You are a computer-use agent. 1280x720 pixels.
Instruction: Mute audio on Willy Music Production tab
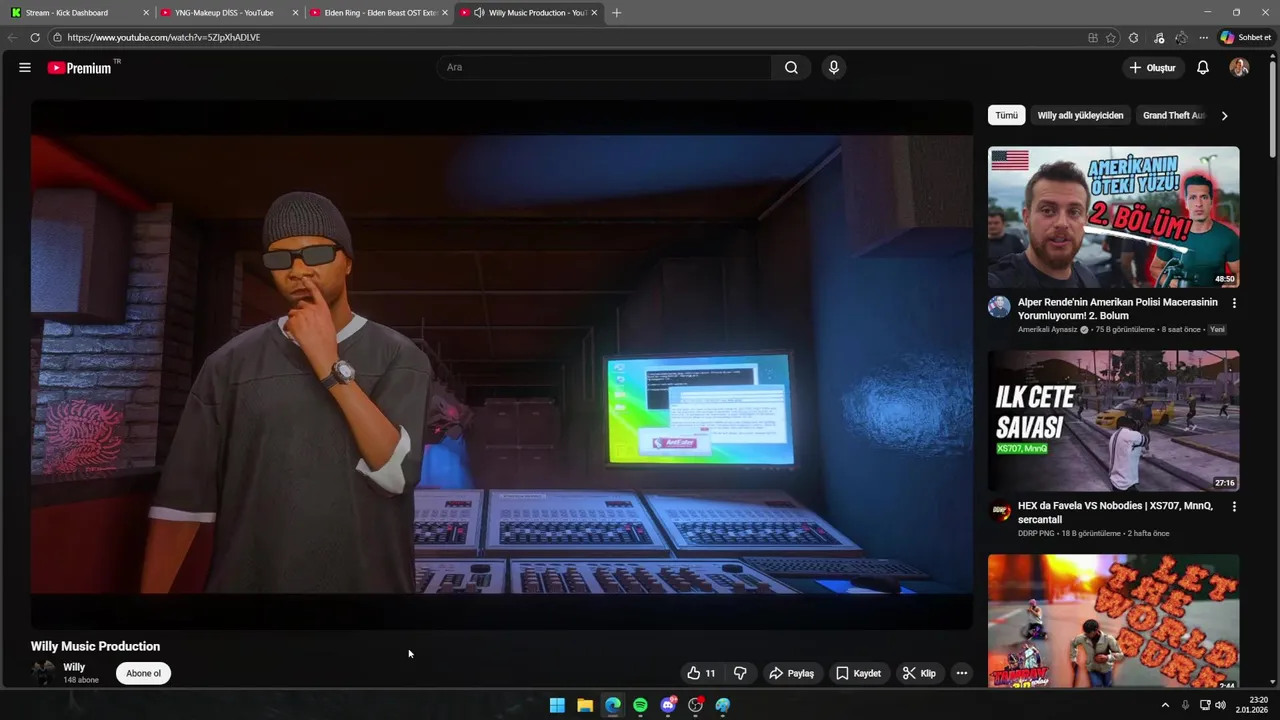click(x=479, y=13)
